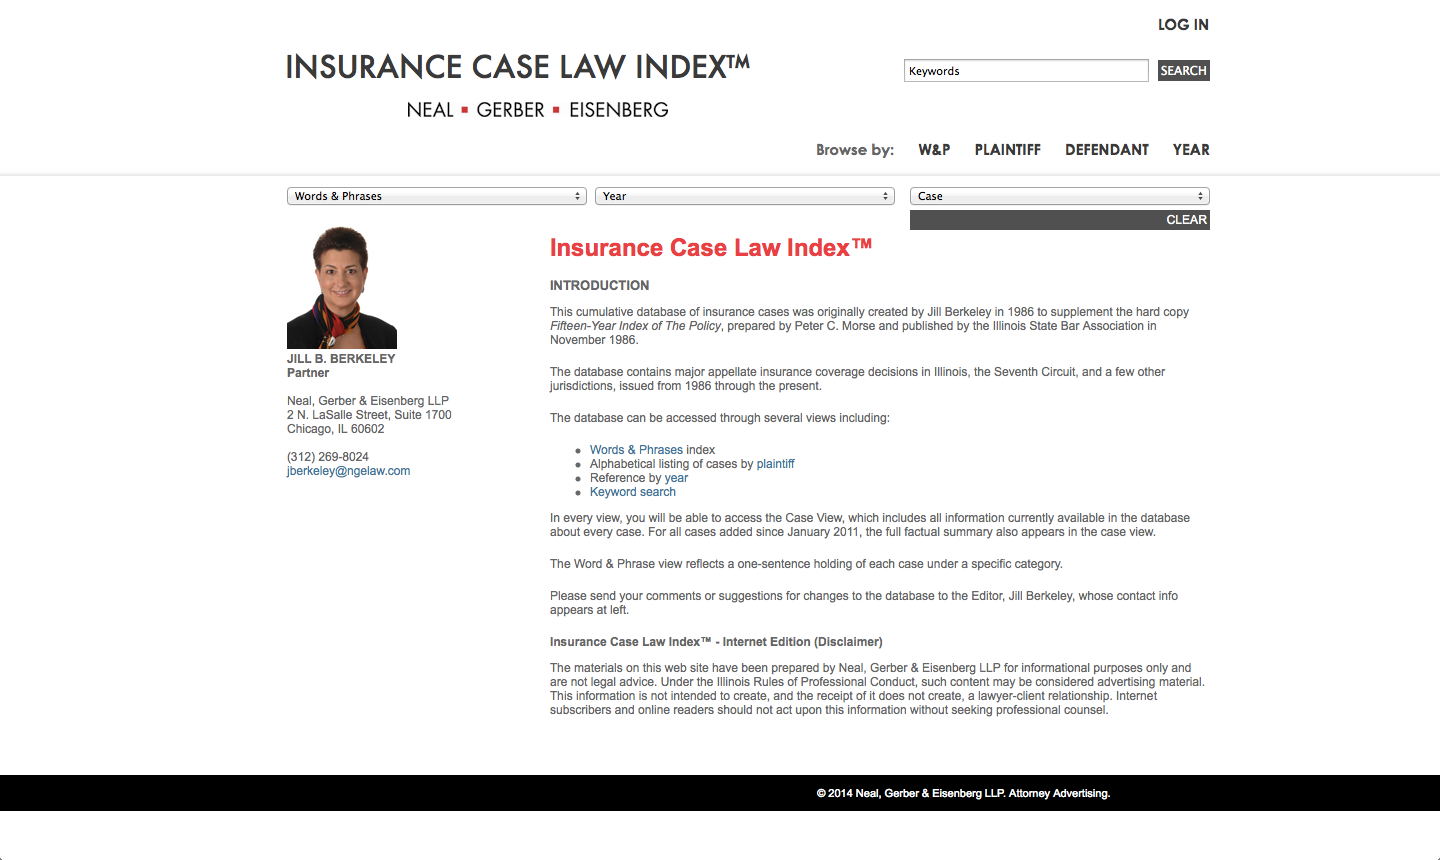This screenshot has width=1440, height=860.
Task: Click the 'Browse by:' label
Action: 855,150
